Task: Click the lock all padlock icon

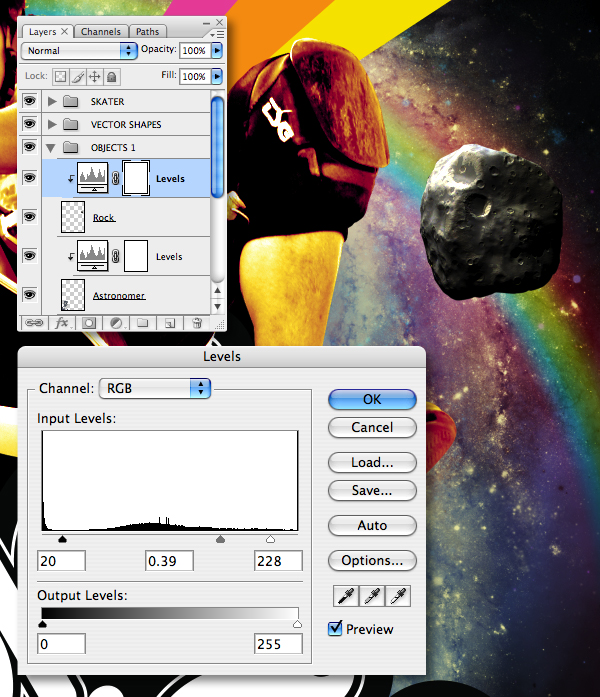Action: pyautogui.click(x=112, y=77)
